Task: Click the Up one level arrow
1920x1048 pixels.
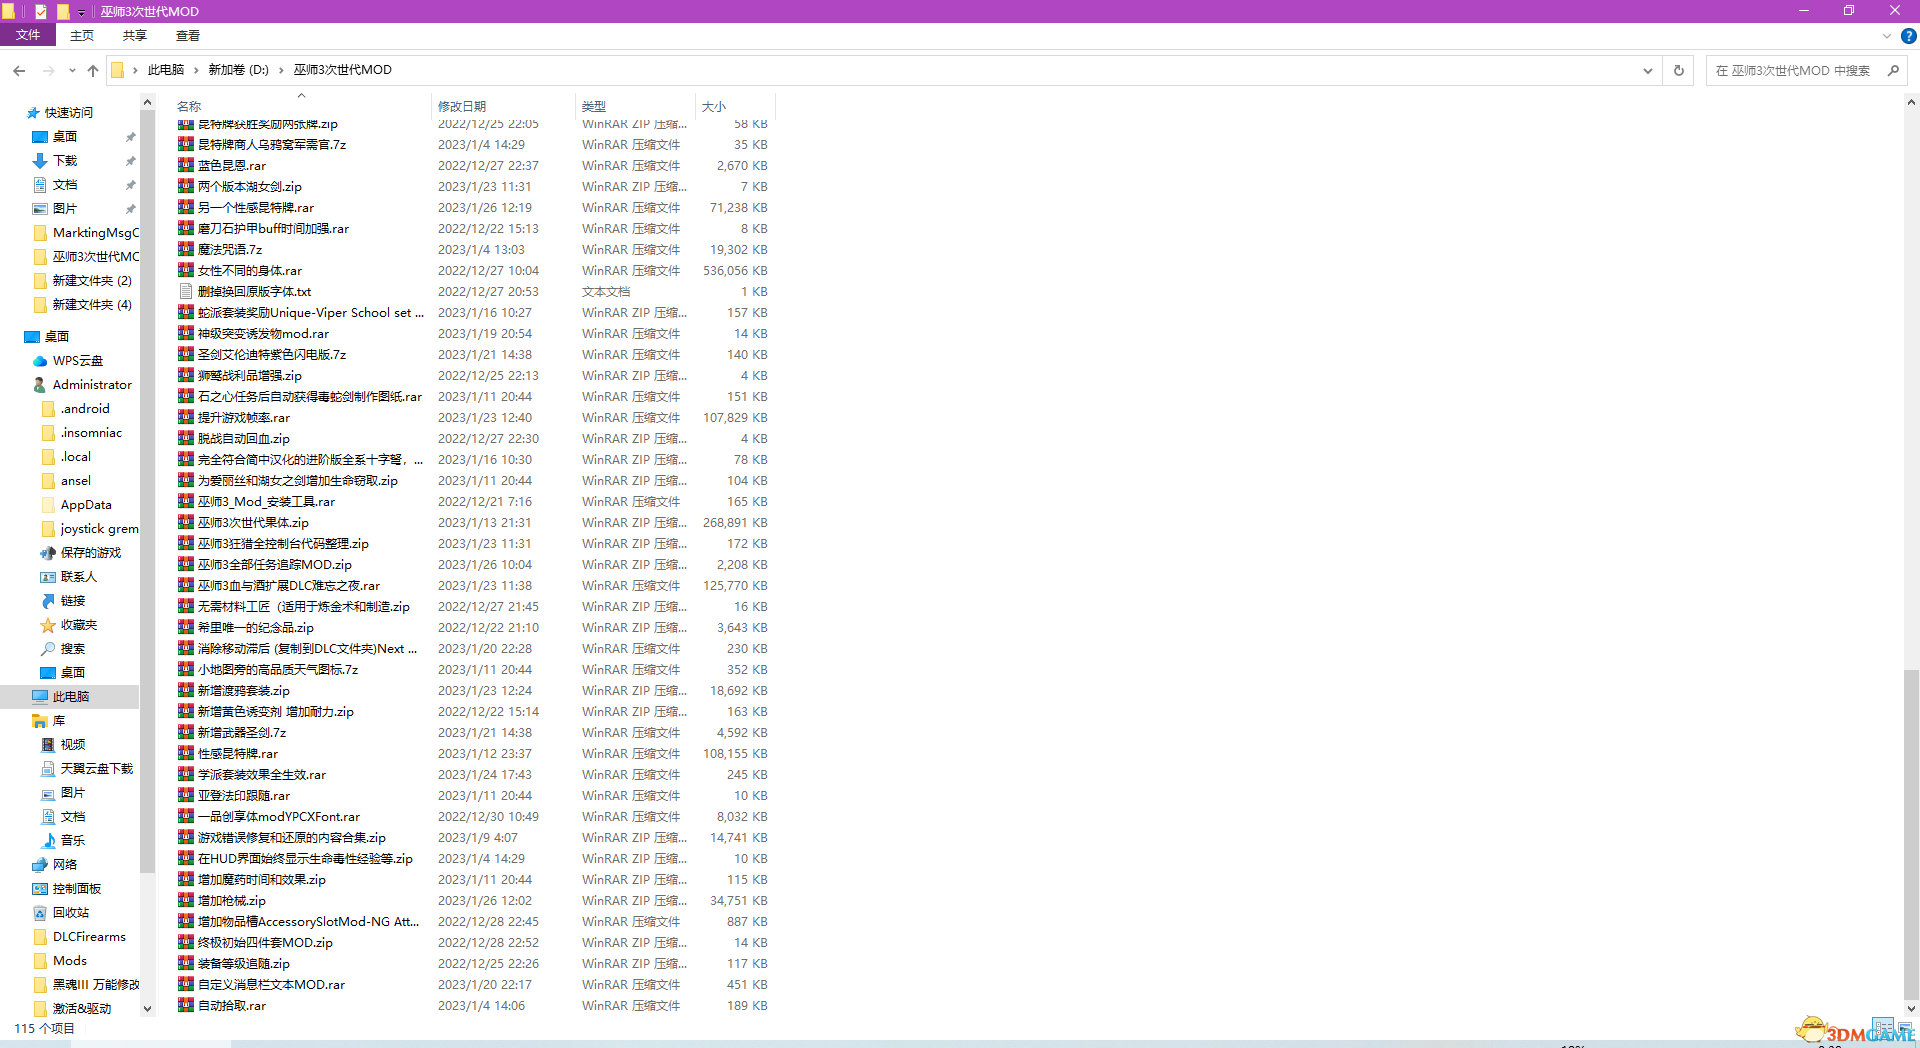Action: click(x=93, y=71)
